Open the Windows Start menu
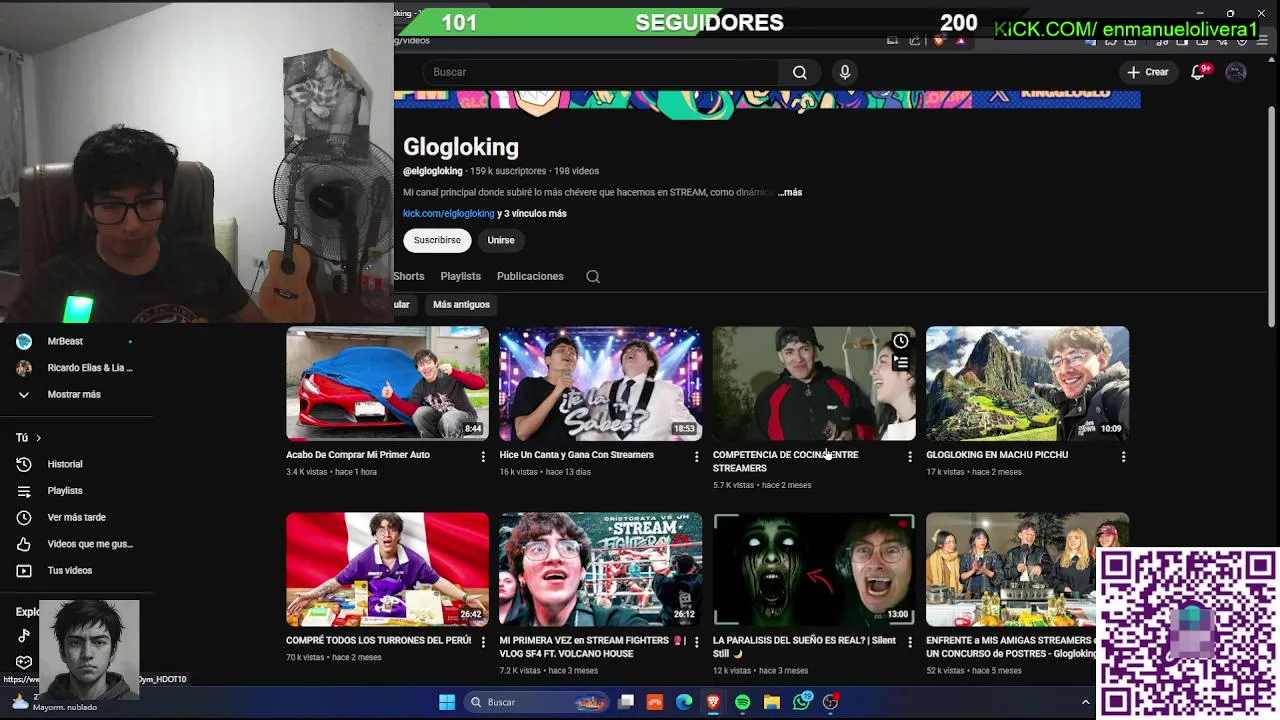The width and height of the screenshot is (1280, 720). click(447, 702)
